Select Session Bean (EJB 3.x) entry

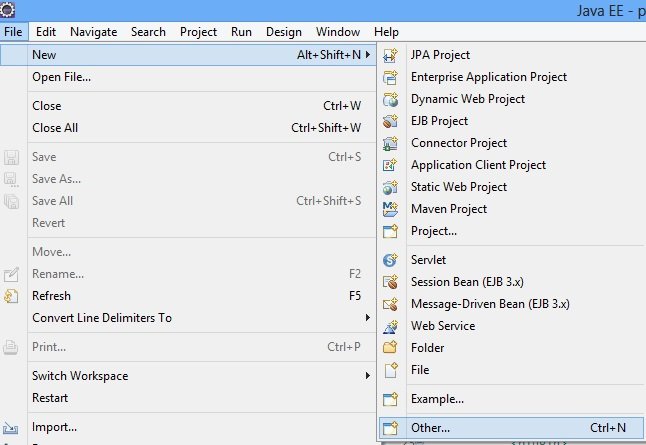[x=511, y=282]
